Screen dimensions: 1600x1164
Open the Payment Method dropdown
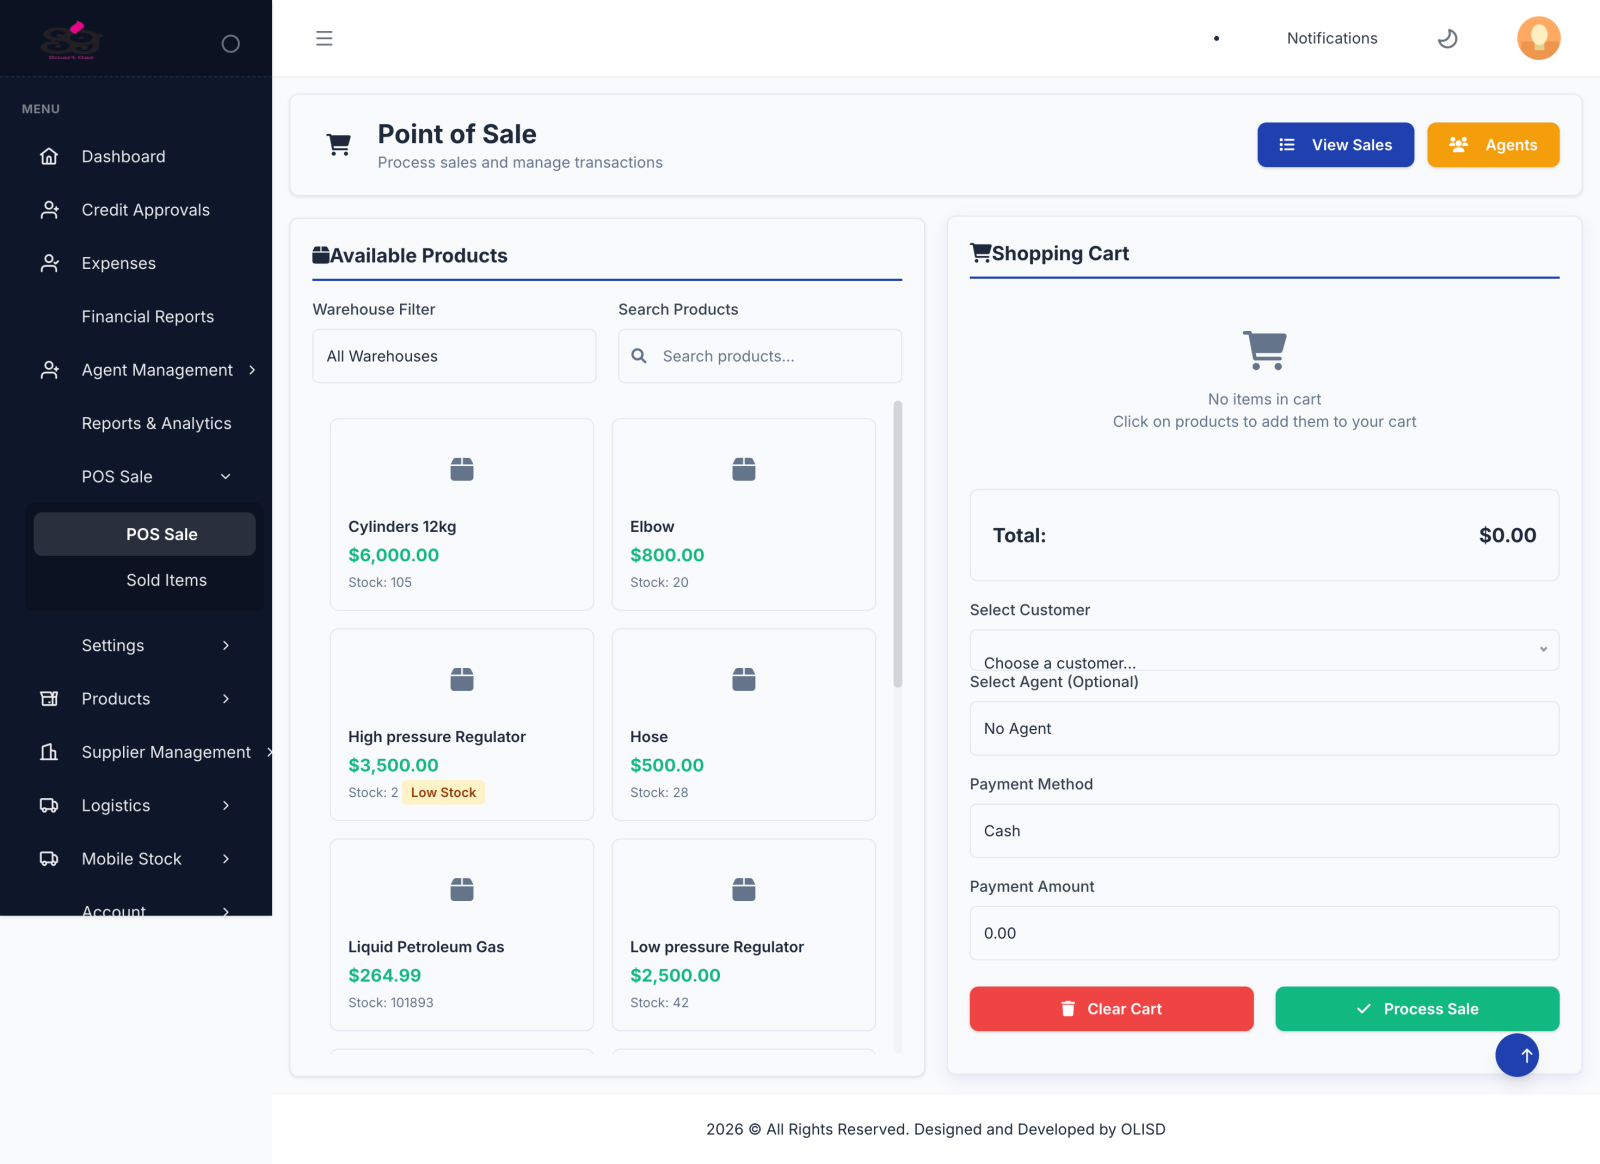click(1264, 831)
